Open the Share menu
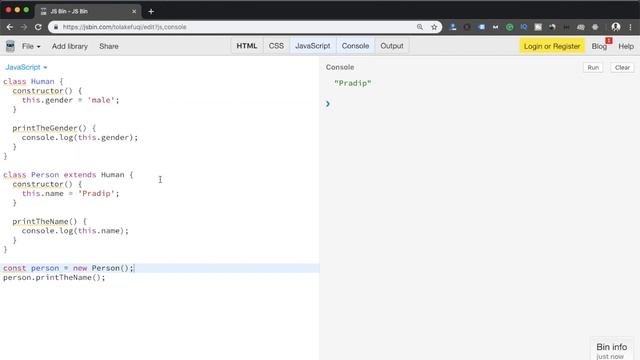The width and height of the screenshot is (640, 360). click(x=109, y=46)
